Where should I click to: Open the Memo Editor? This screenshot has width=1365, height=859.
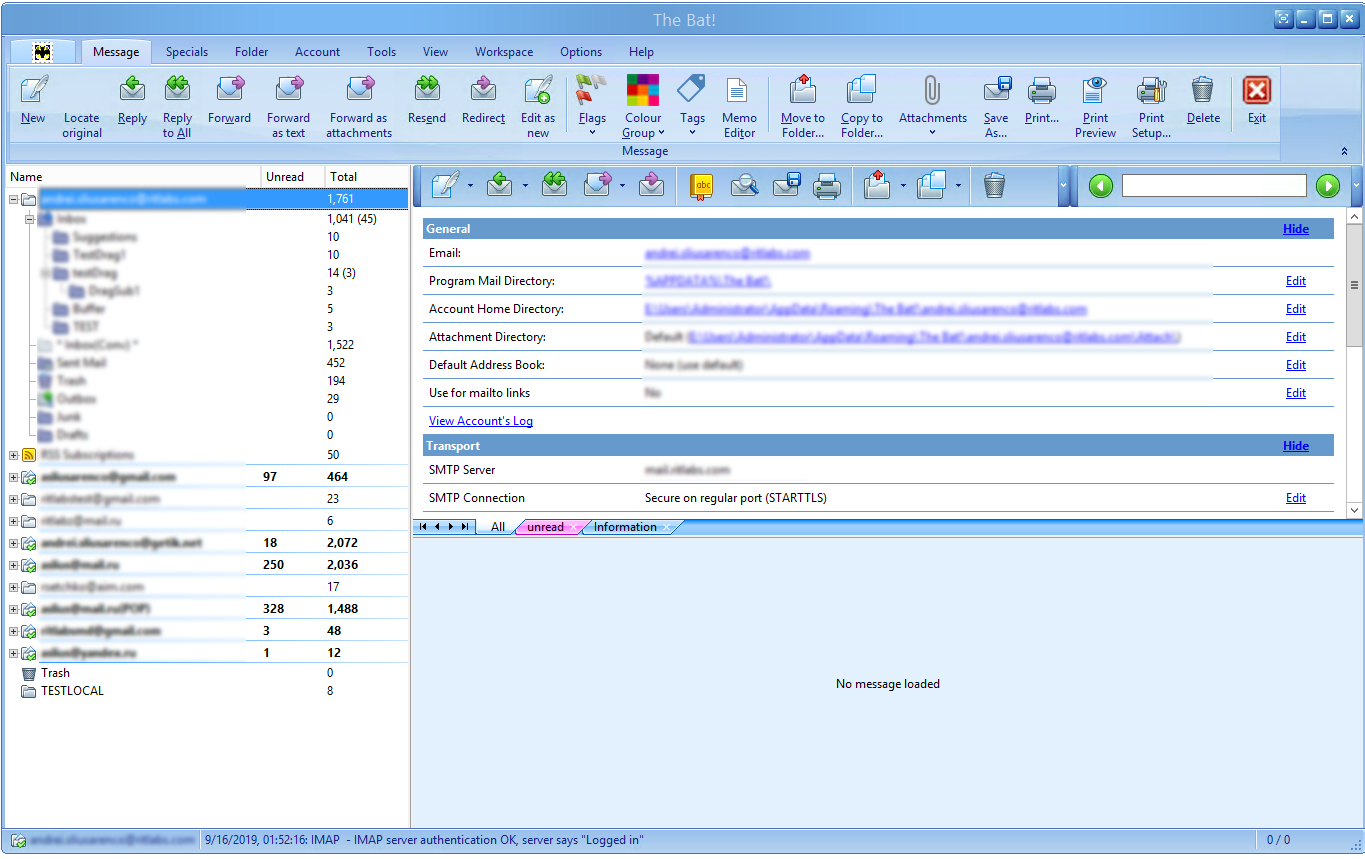739,106
